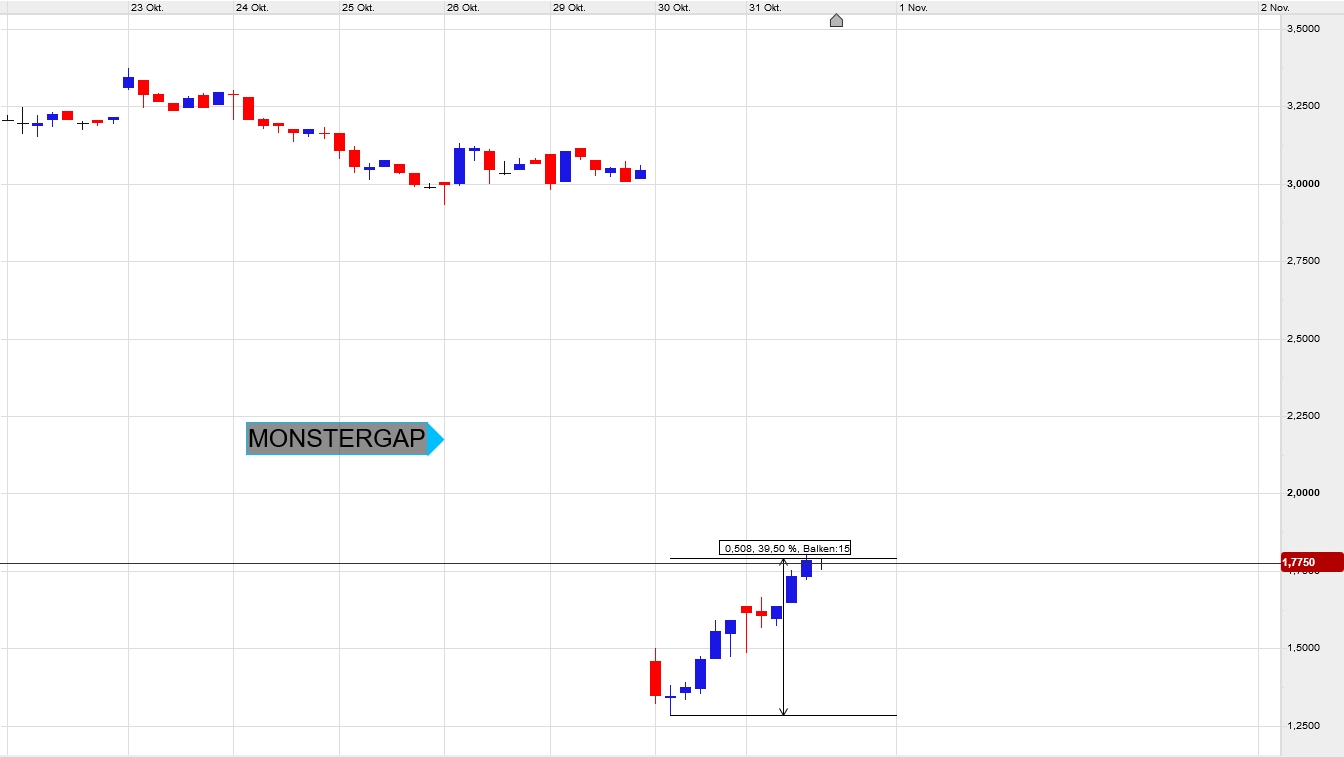
Task: Select the MONSTERGAP annotation label
Action: click(344, 438)
